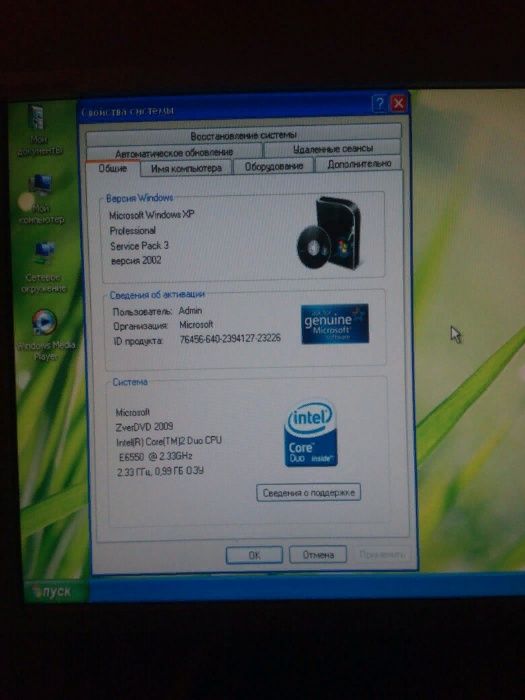Viewport: 525px width, 700px height.
Task: Switch to Восстановление системы tab
Action: [x=243, y=135]
